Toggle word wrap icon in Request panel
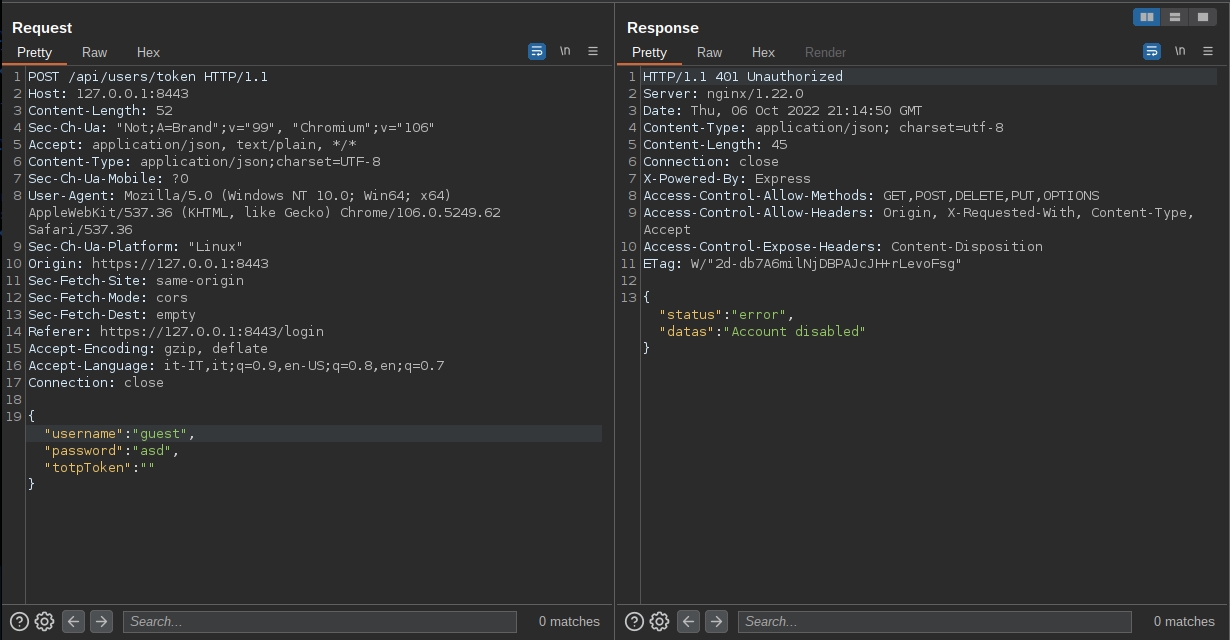The image size is (1230, 640). pyautogui.click(x=537, y=51)
